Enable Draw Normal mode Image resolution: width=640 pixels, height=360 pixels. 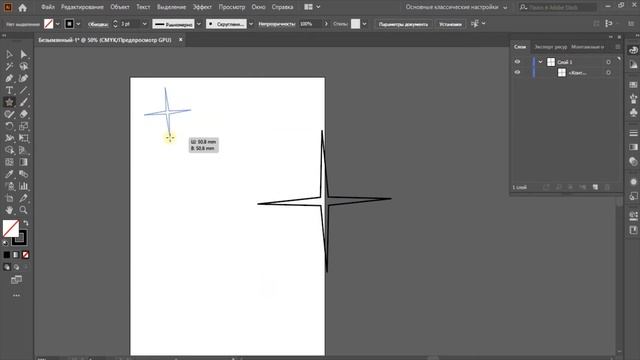coord(7,267)
